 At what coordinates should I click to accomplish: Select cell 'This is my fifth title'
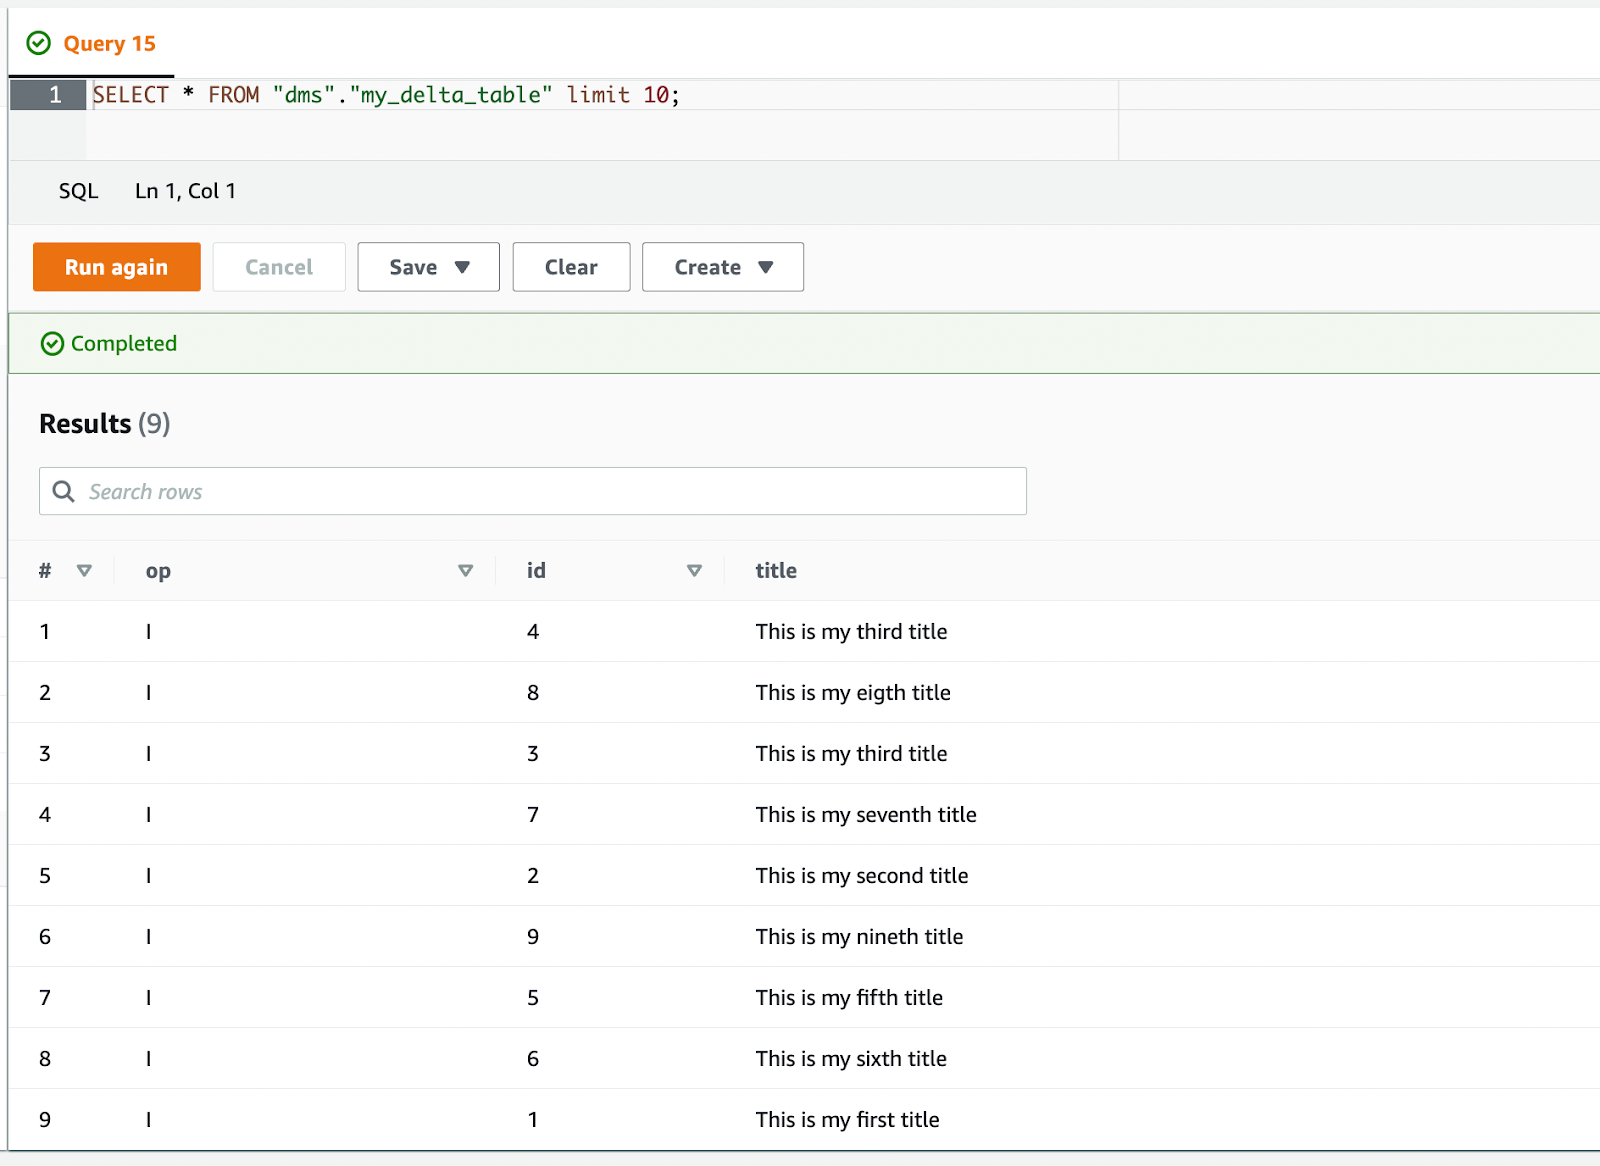(x=849, y=998)
